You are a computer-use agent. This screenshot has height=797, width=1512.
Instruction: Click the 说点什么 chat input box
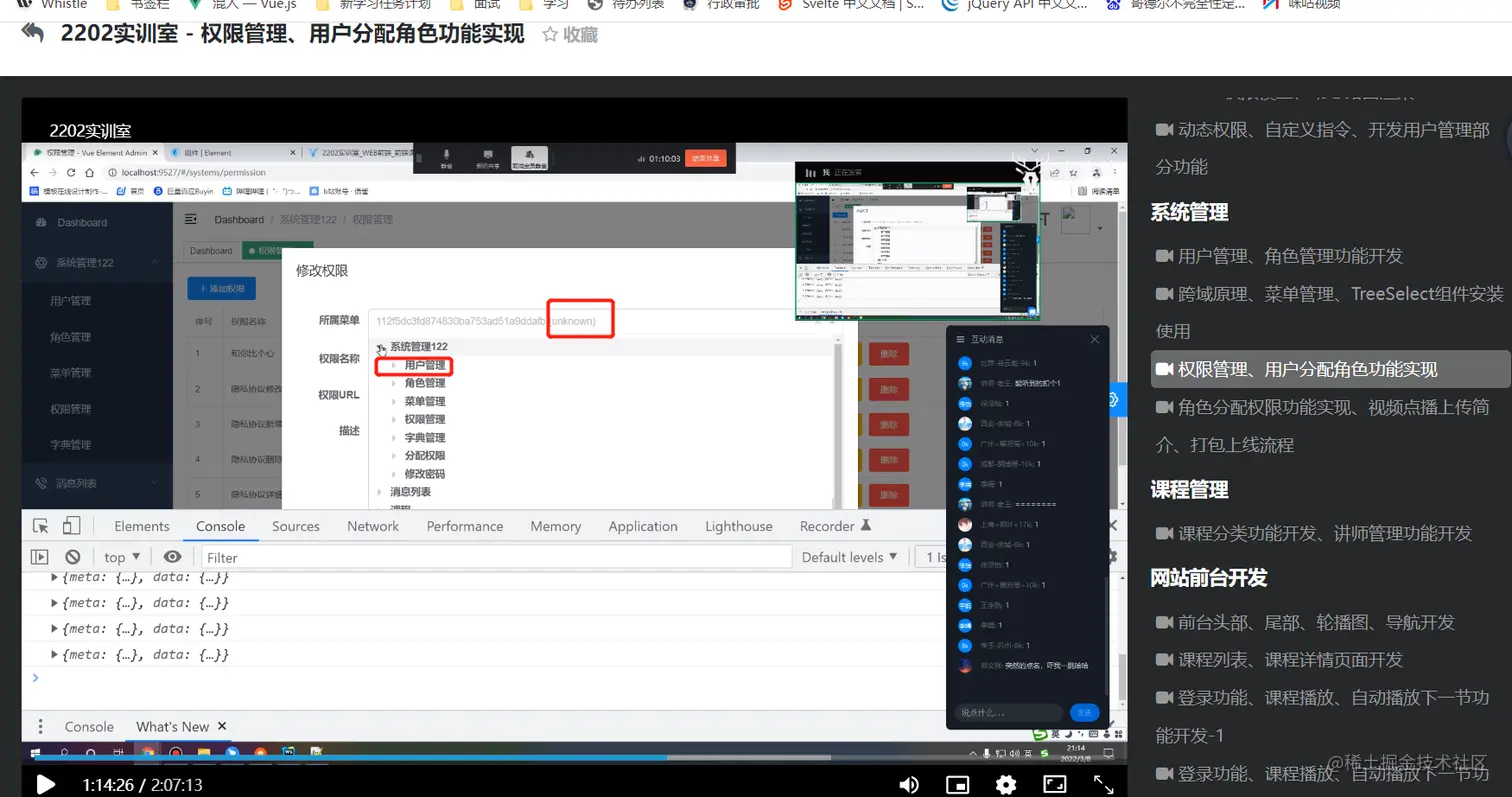(1009, 713)
